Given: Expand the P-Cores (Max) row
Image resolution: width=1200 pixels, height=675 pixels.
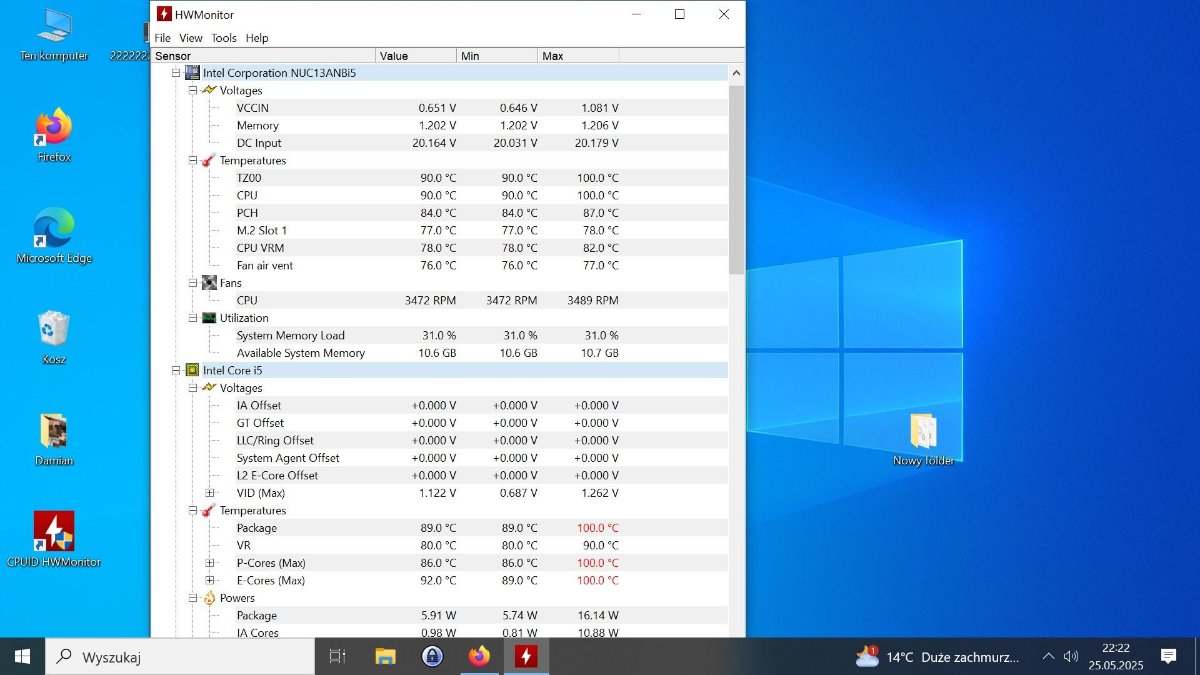Looking at the screenshot, I should (x=210, y=563).
